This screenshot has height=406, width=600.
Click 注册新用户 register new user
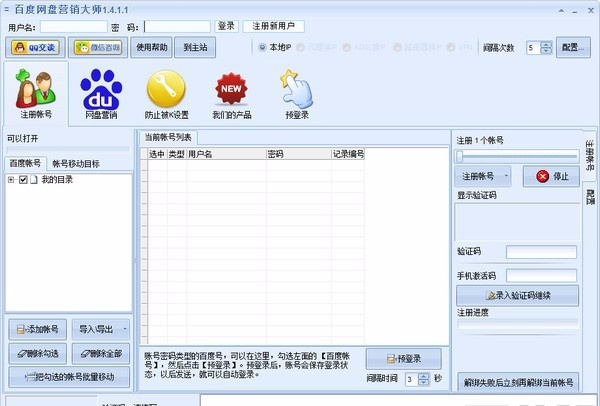tap(274, 26)
